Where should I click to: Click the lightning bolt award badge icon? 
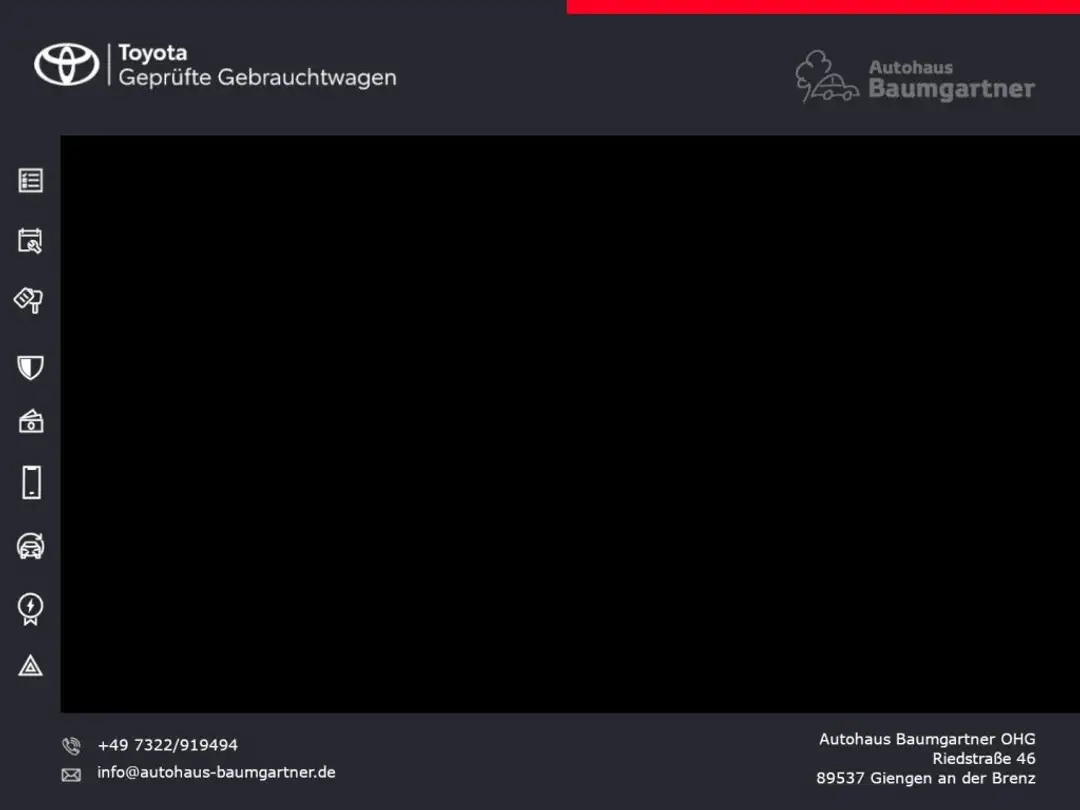31,608
